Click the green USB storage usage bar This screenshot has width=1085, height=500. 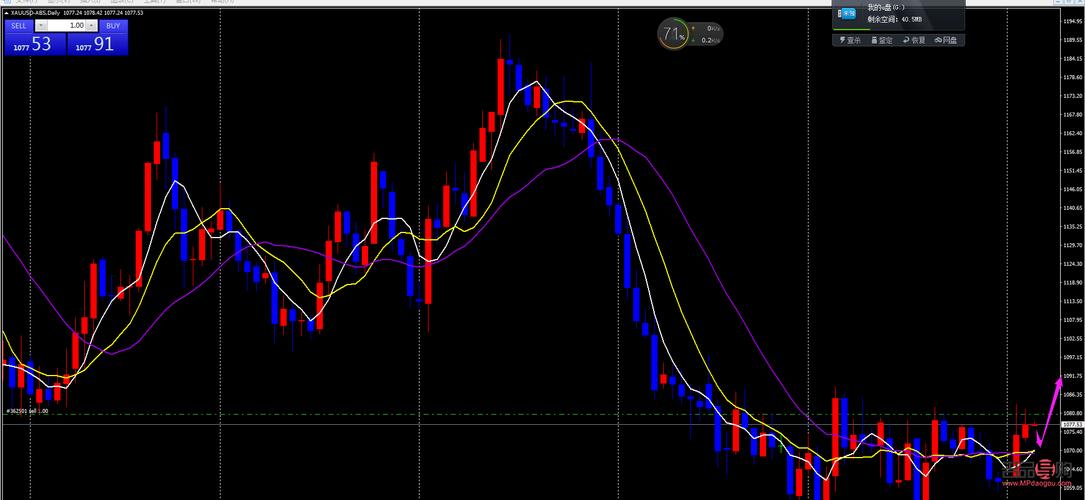(x=852, y=29)
